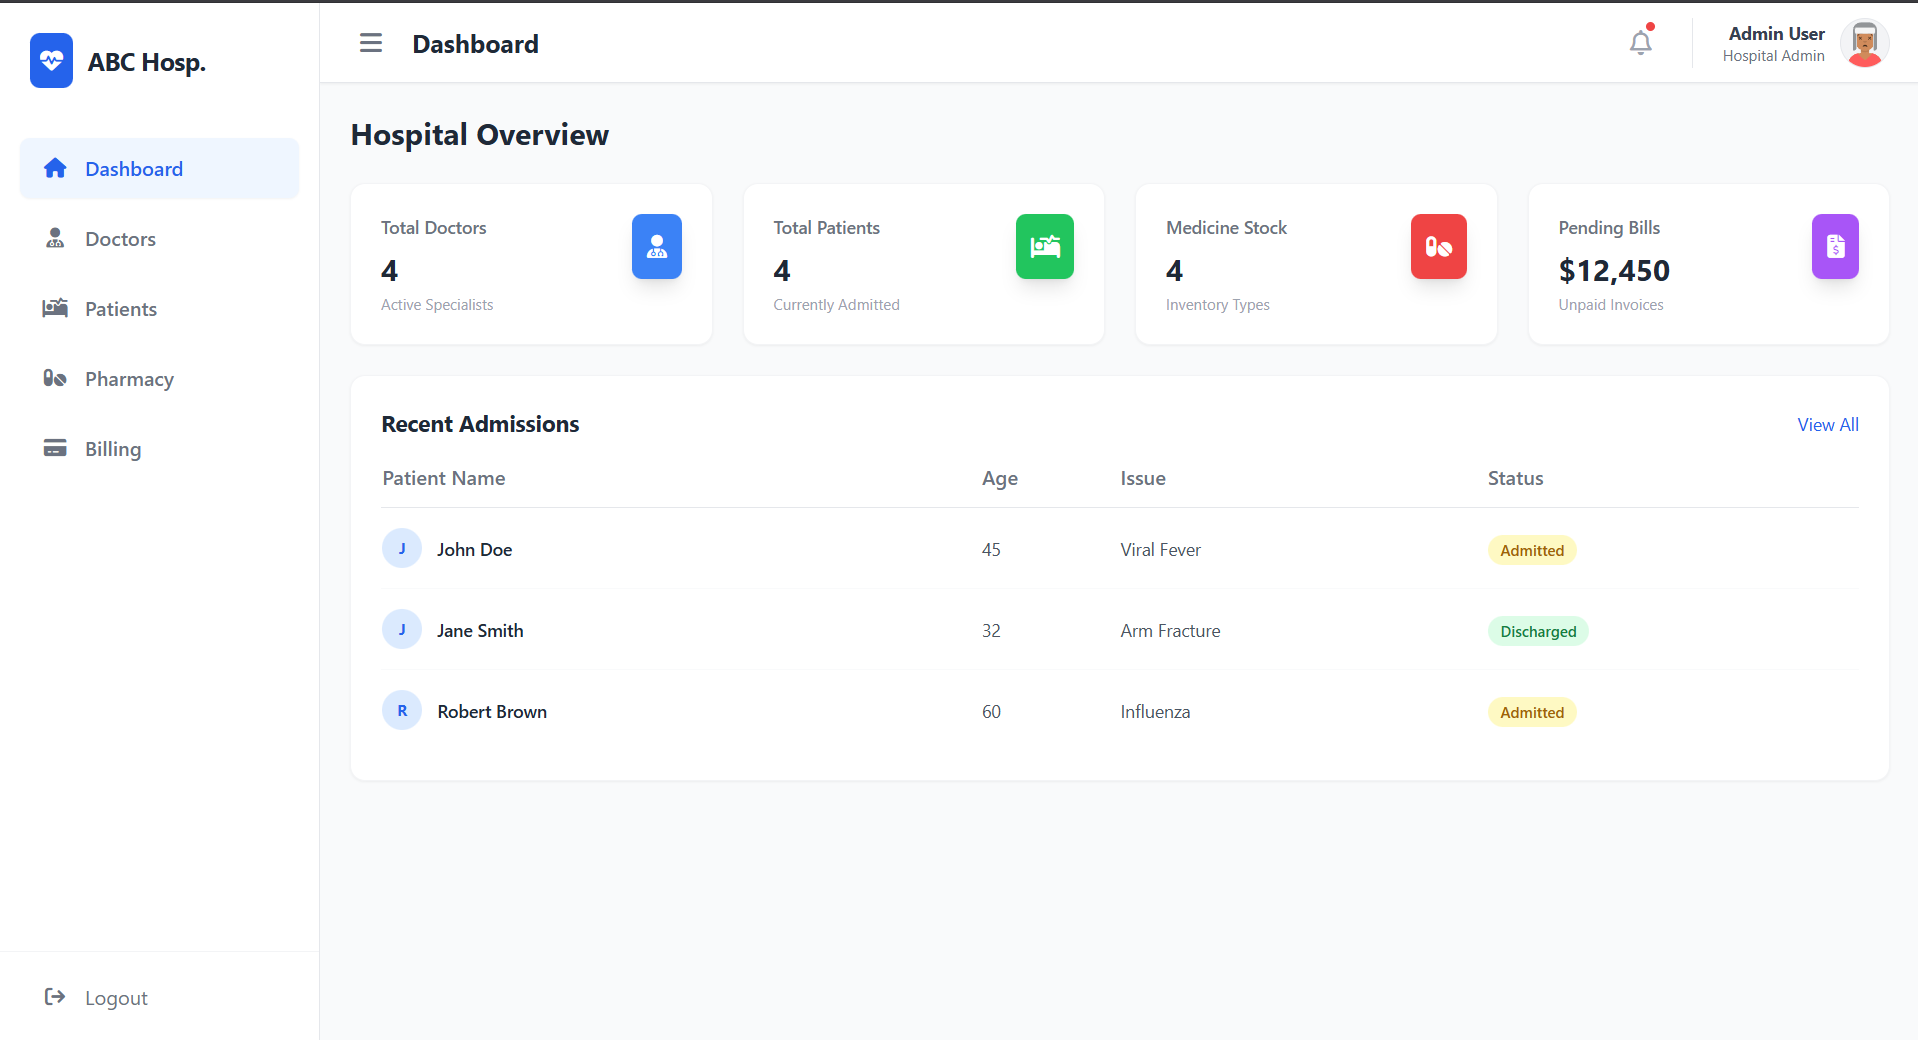
Task: Open the Billing section from sidebar
Action: (x=113, y=448)
